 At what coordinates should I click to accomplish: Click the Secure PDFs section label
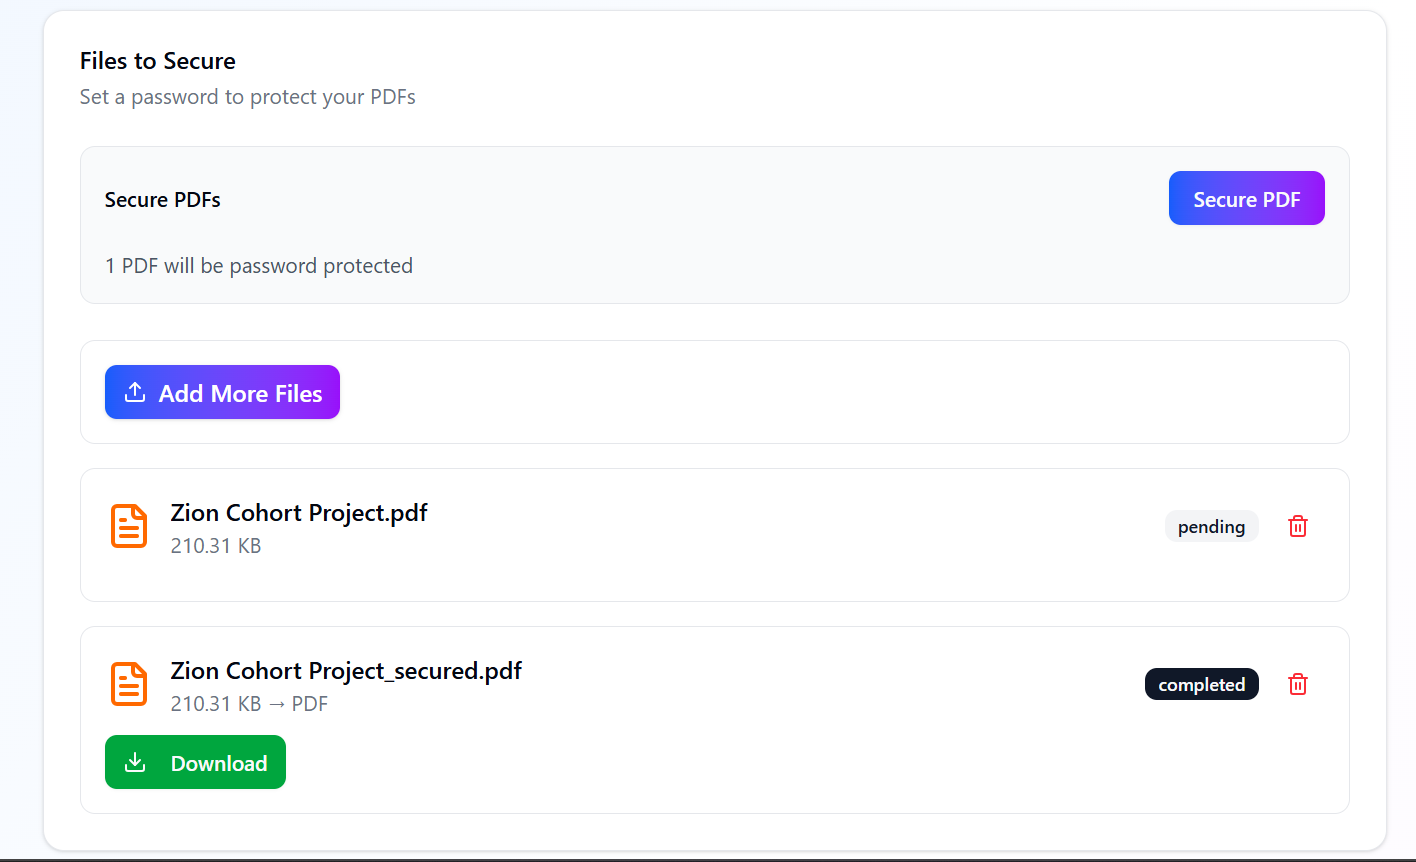tap(163, 200)
